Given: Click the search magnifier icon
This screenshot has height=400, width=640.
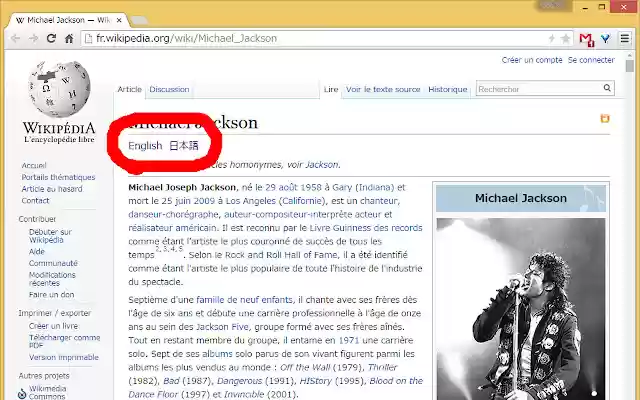Looking at the screenshot, I should [x=607, y=88].
